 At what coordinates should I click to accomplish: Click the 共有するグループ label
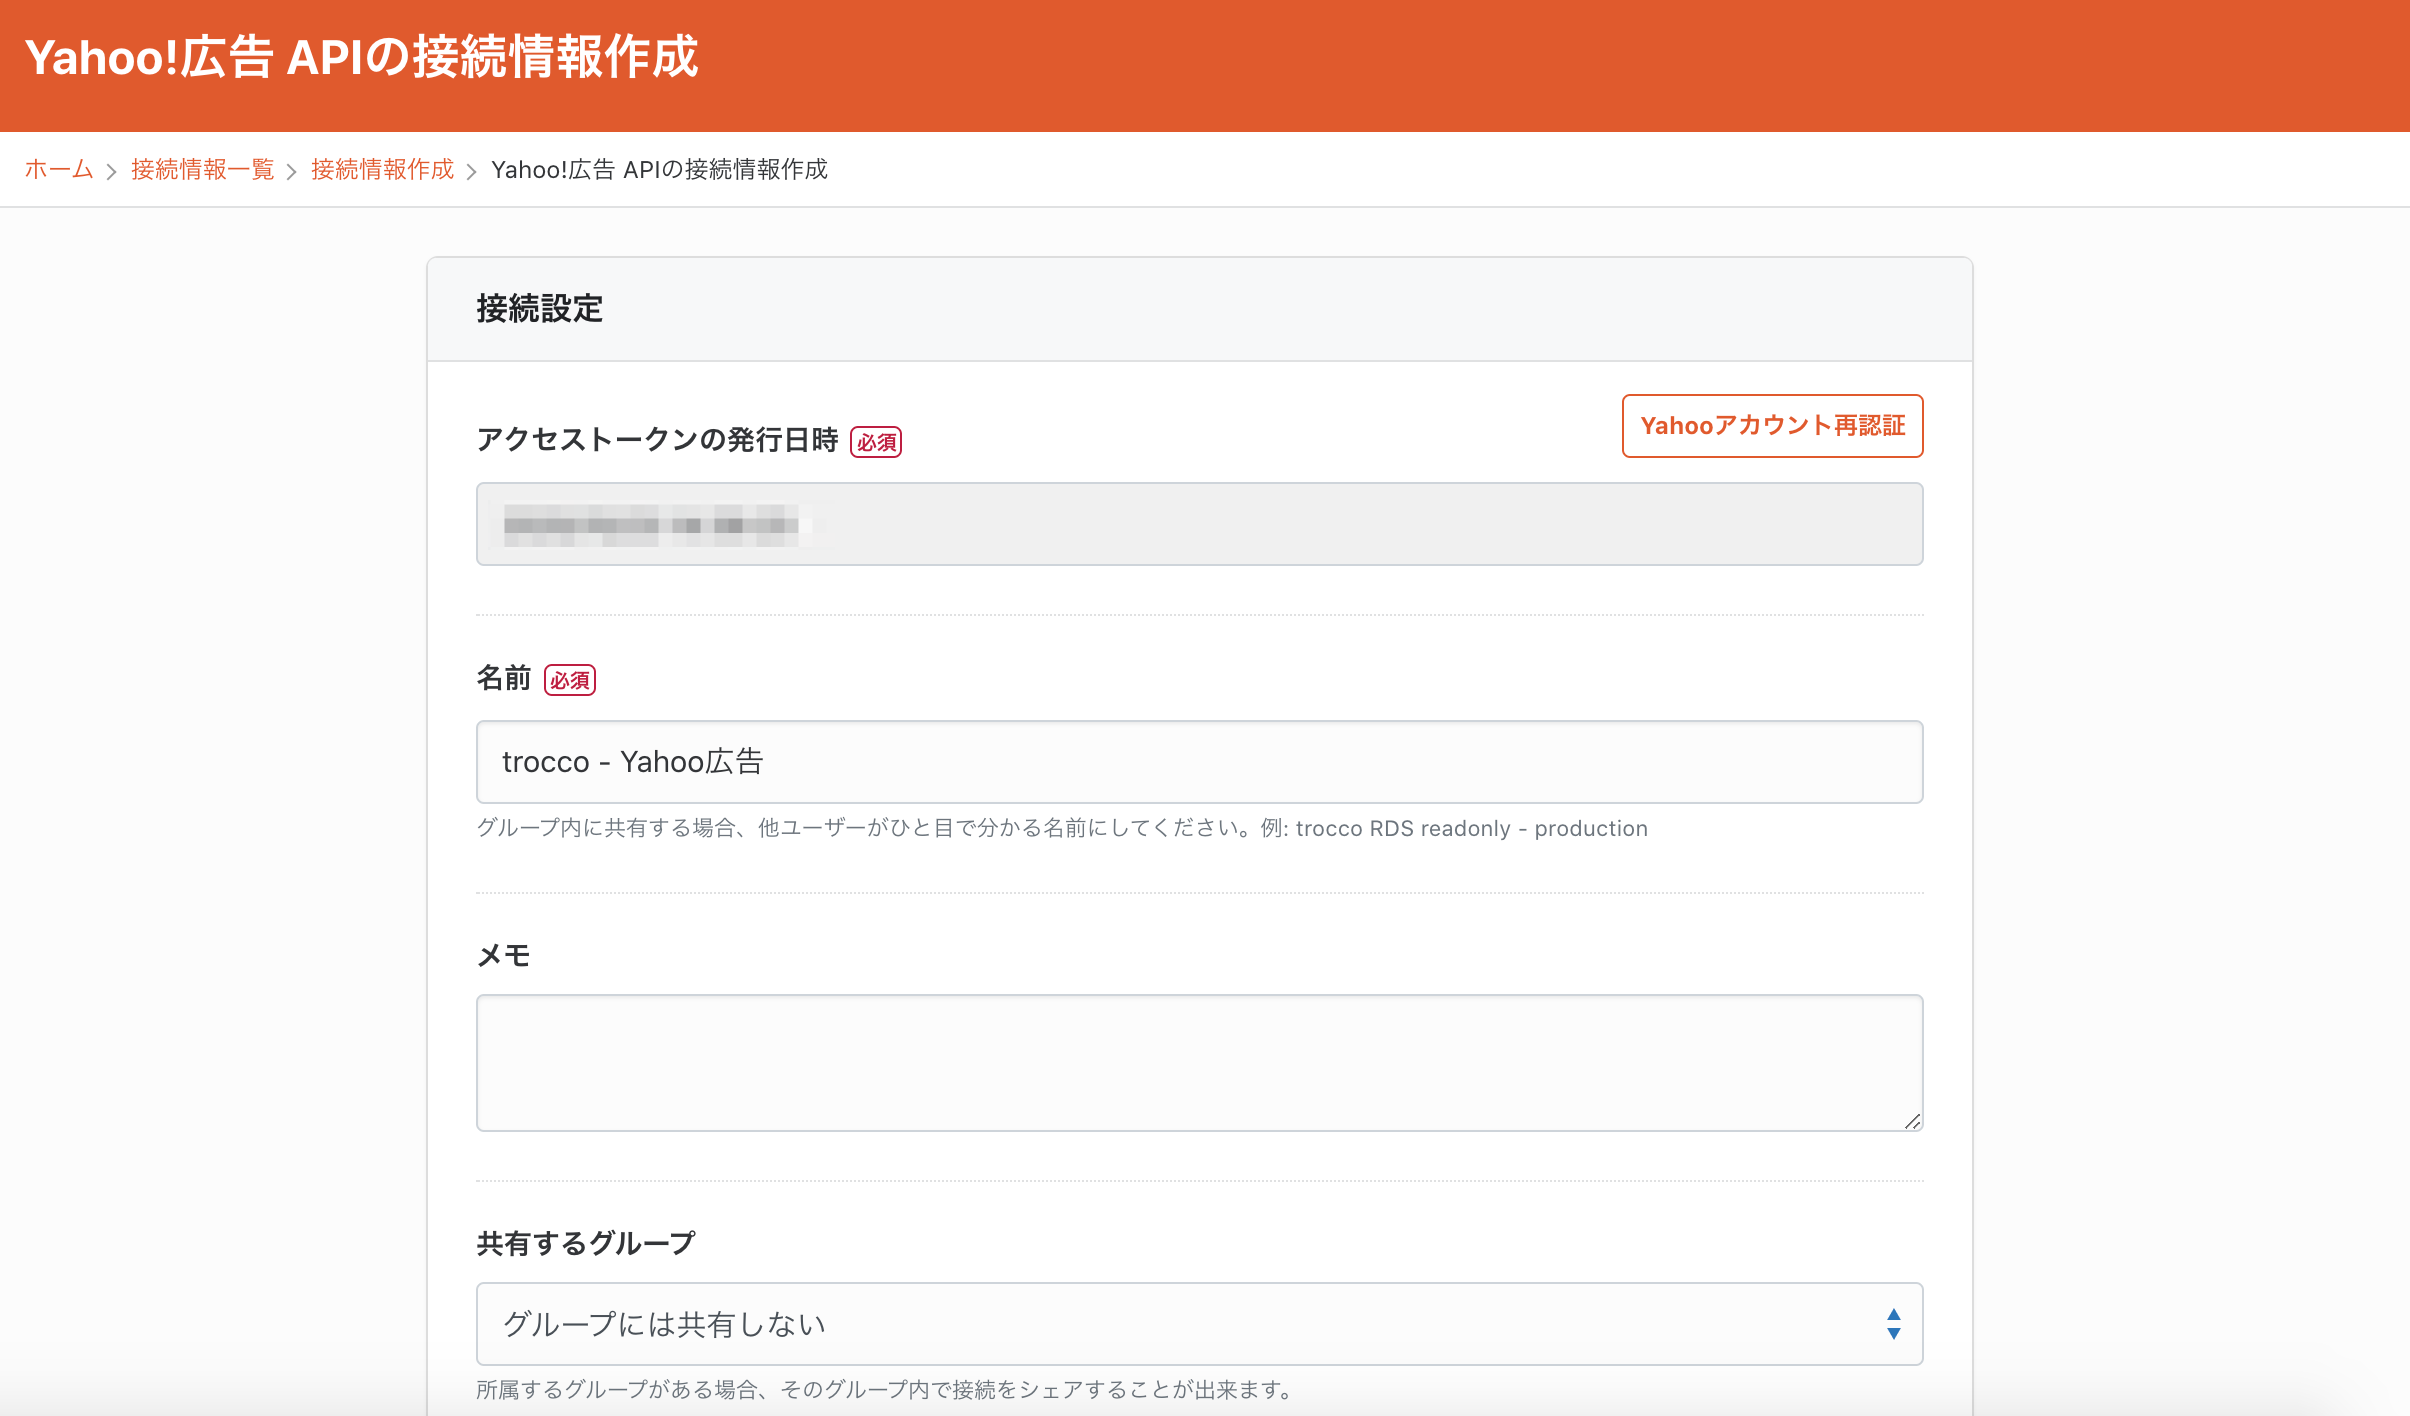click(x=586, y=1244)
